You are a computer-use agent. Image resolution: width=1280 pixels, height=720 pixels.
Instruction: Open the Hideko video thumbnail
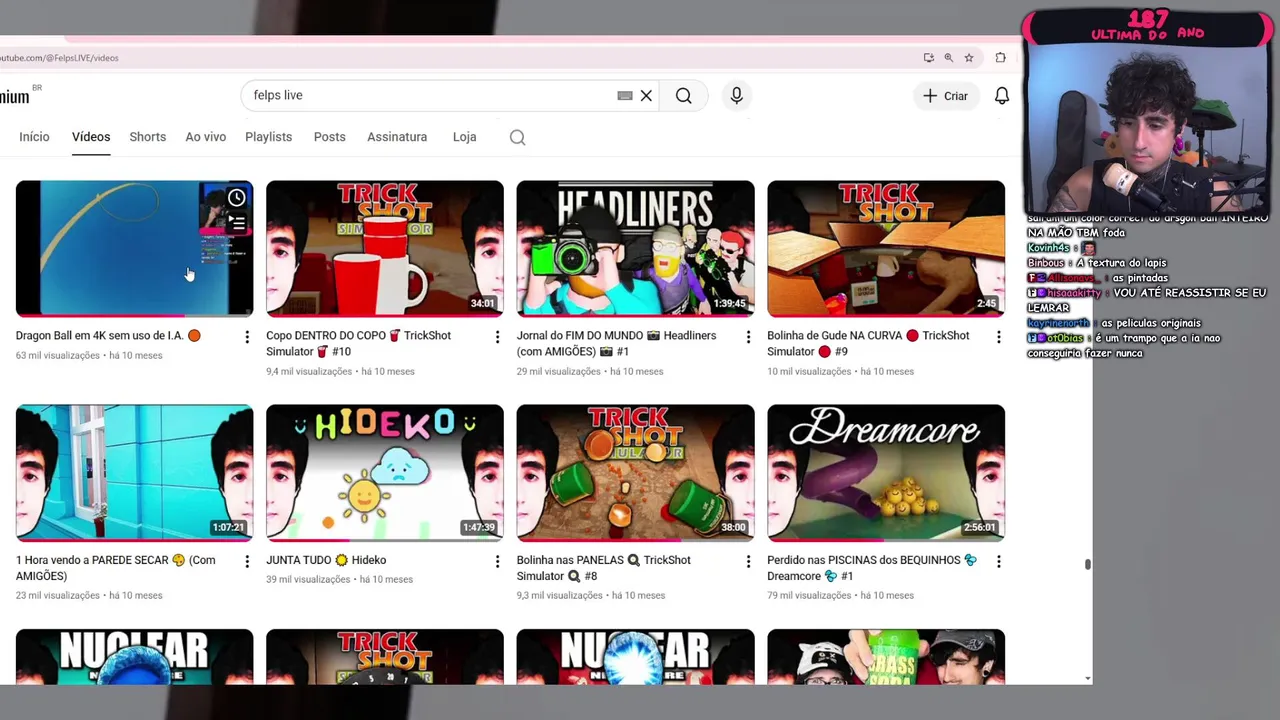point(385,472)
